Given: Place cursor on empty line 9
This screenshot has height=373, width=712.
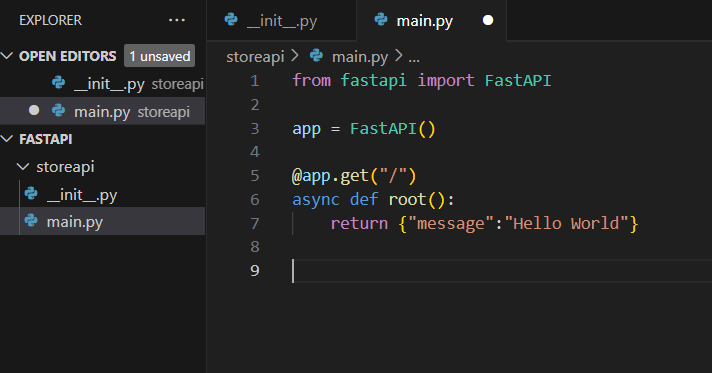Looking at the screenshot, I should (x=499, y=271).
